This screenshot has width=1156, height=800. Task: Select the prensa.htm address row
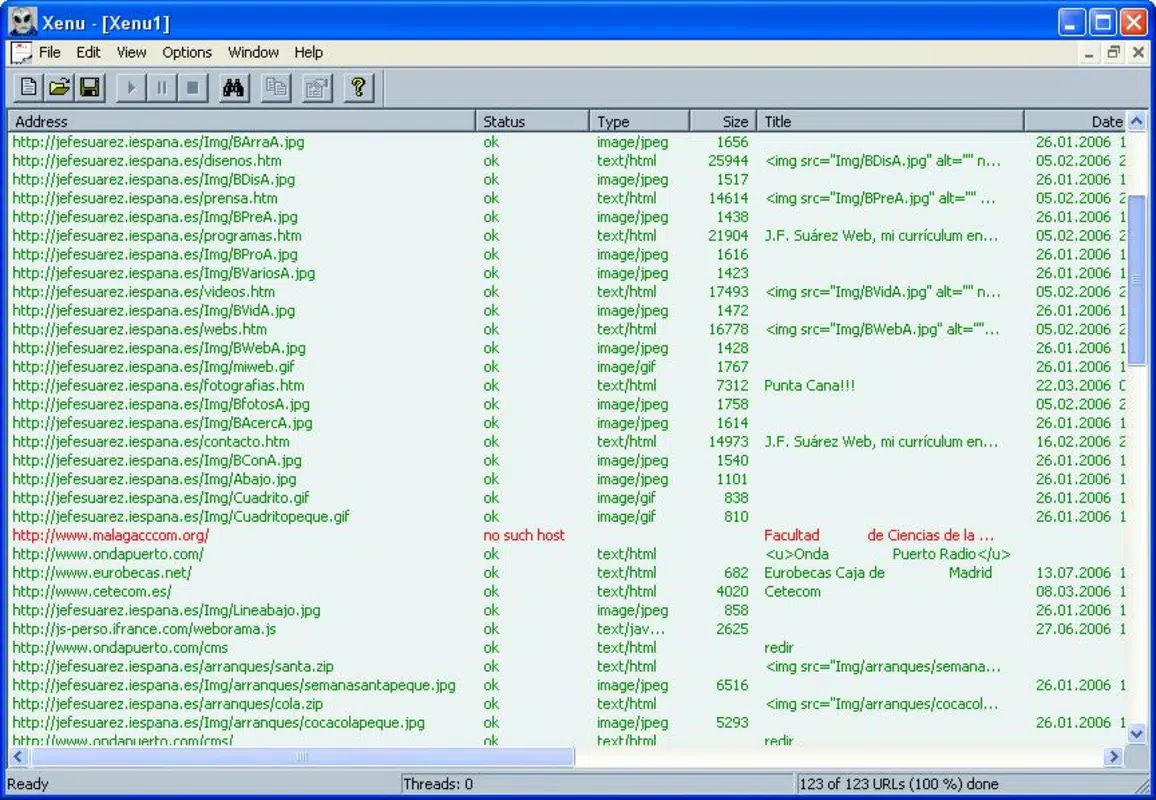[x=144, y=198]
